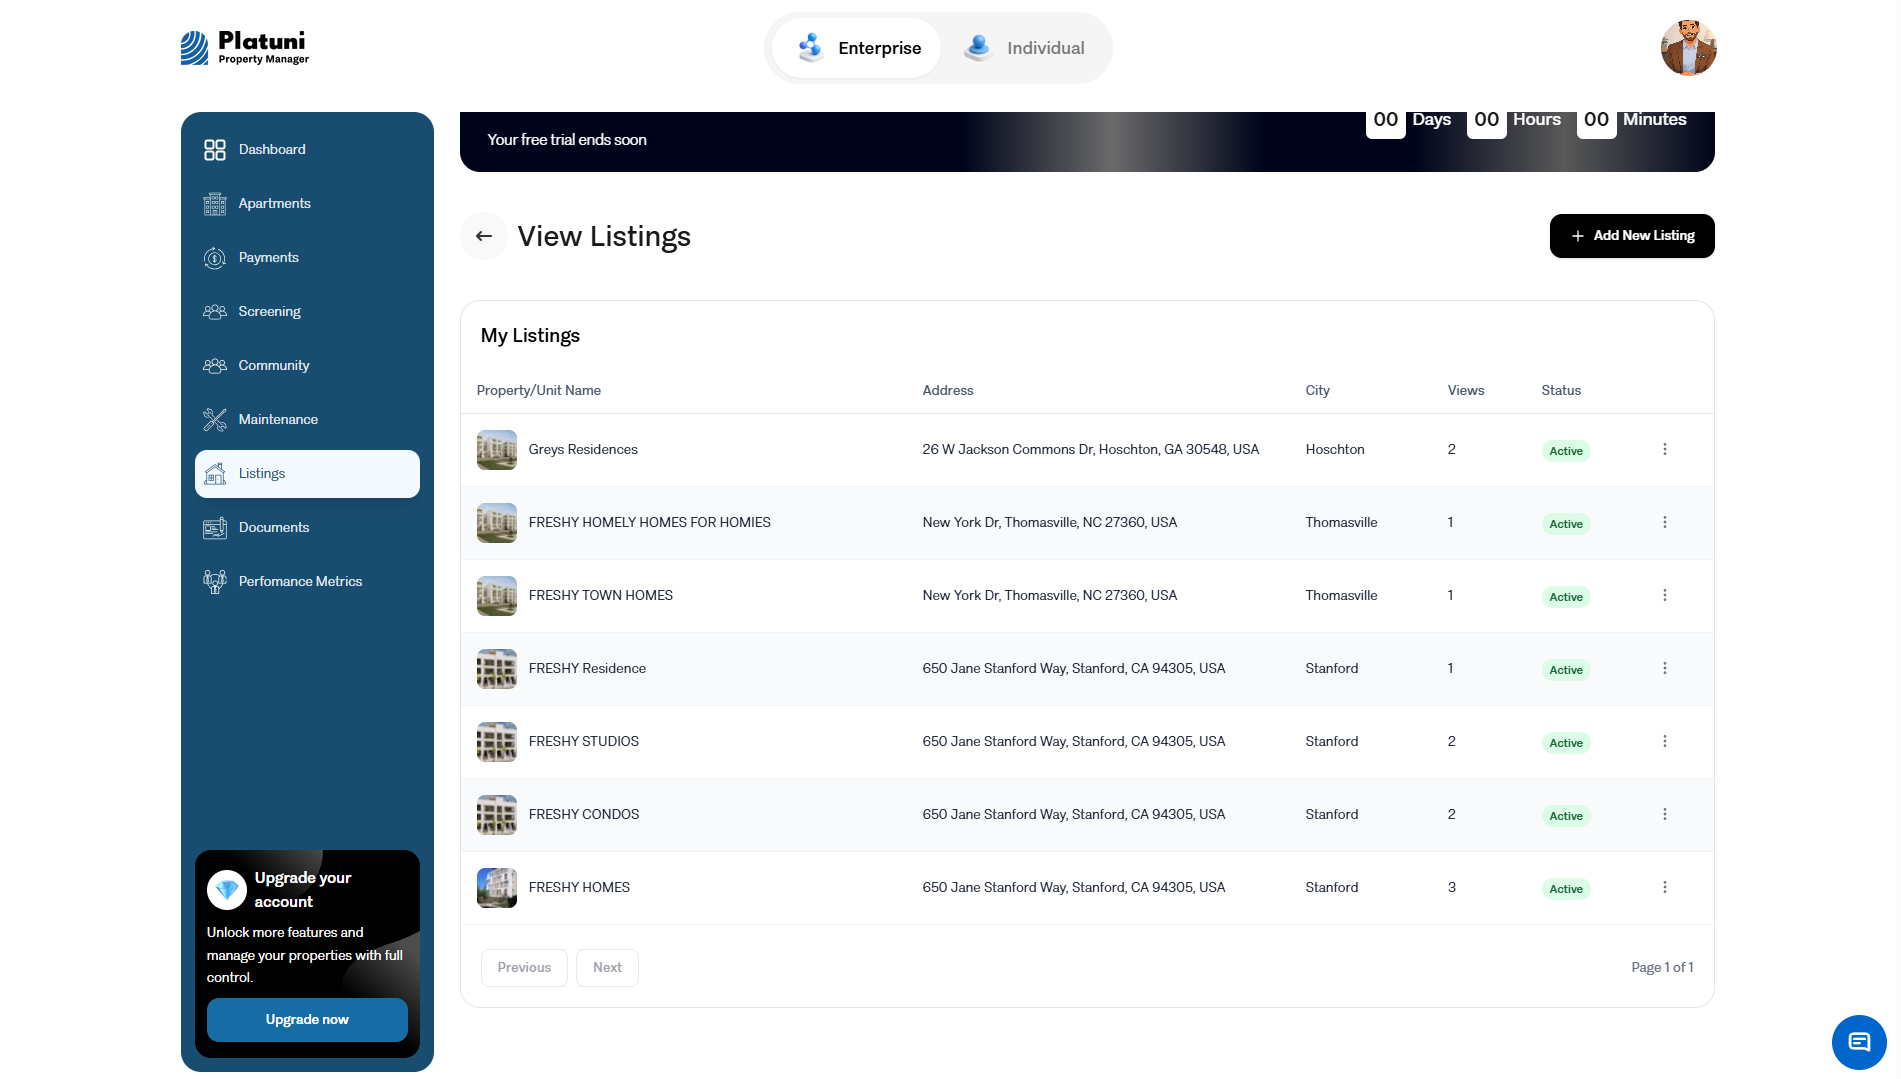Click the Screening people icon
The image size is (1901, 1079).
click(x=215, y=312)
